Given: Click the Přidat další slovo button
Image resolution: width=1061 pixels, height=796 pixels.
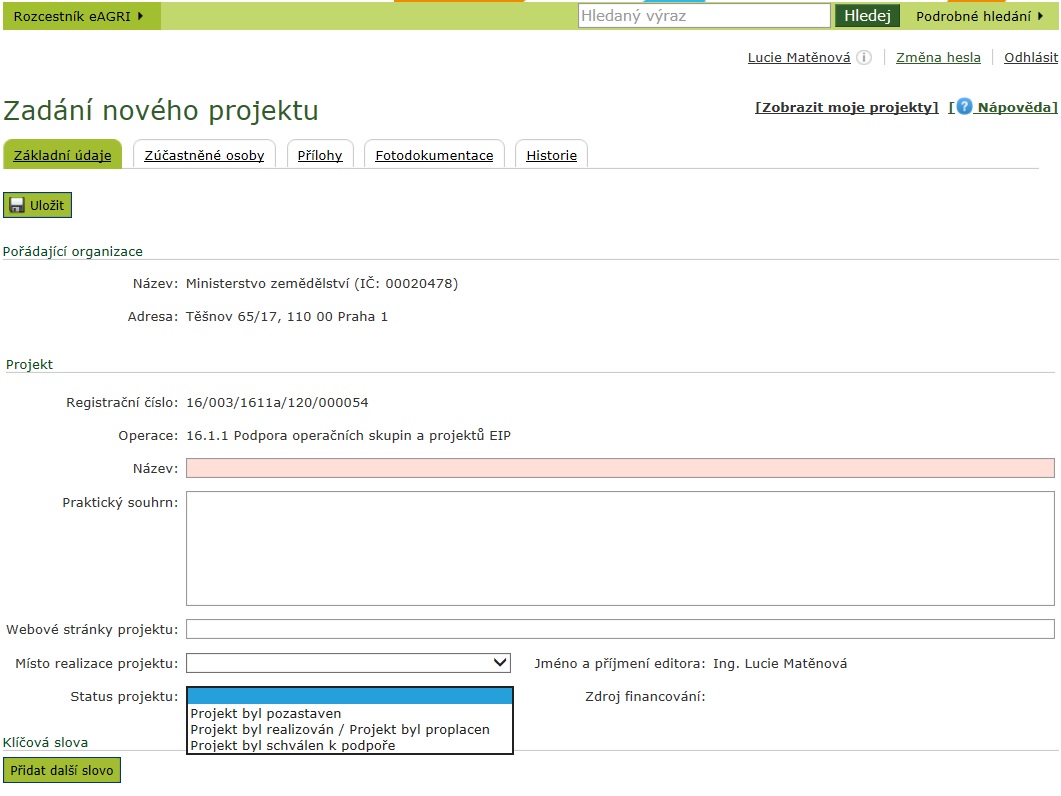Looking at the screenshot, I should (x=62, y=771).
